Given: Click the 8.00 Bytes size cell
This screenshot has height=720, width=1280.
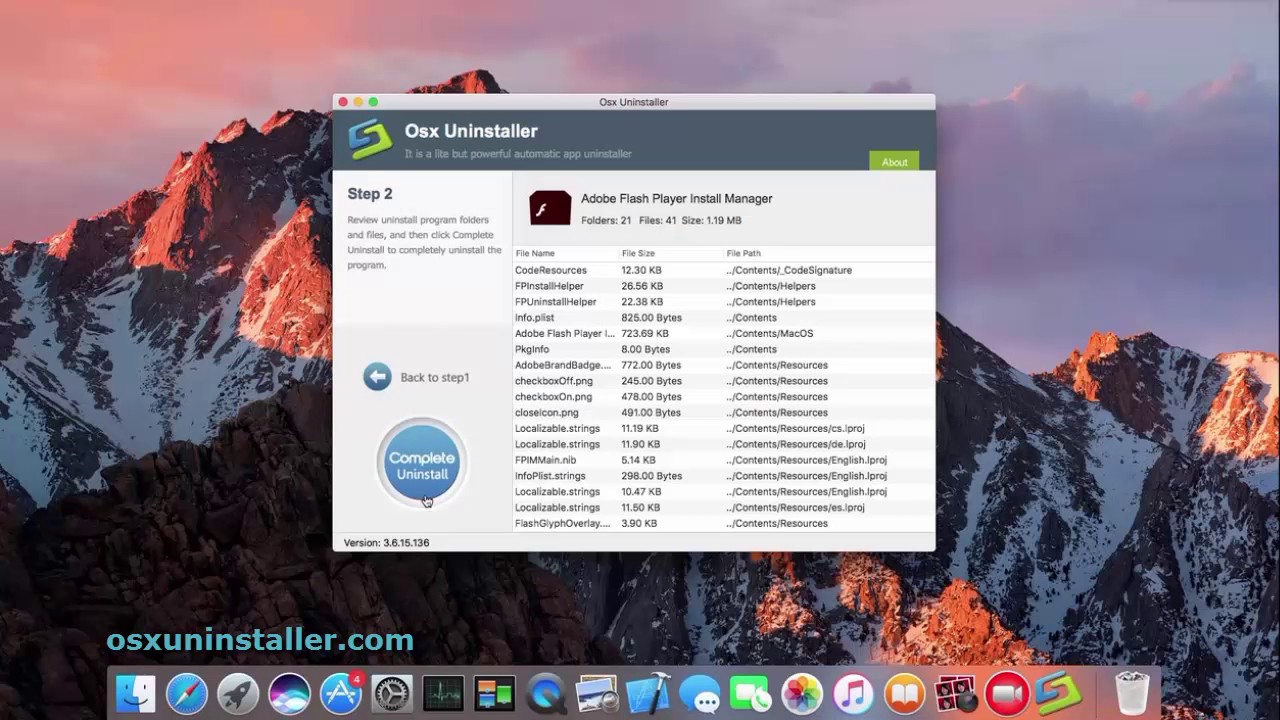Looking at the screenshot, I should 645,350.
